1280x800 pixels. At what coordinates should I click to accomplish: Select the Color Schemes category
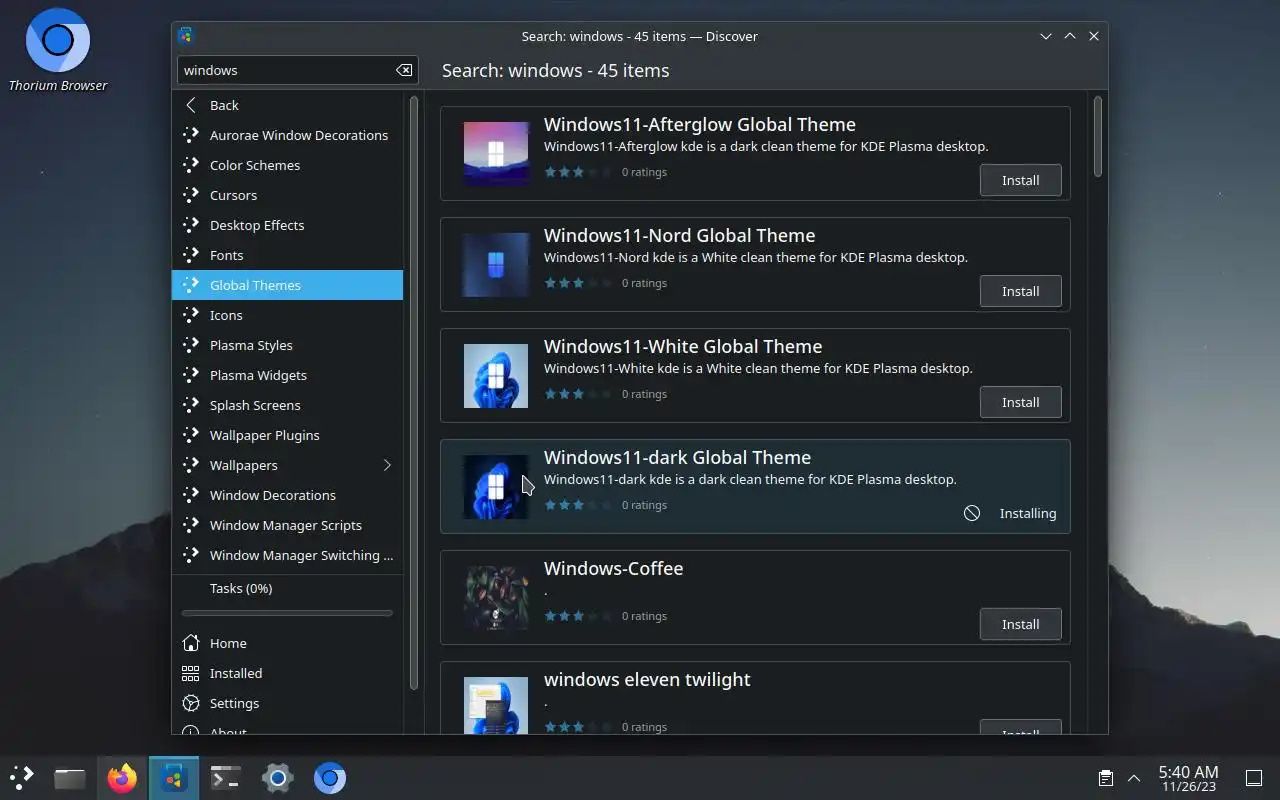click(x=287, y=165)
